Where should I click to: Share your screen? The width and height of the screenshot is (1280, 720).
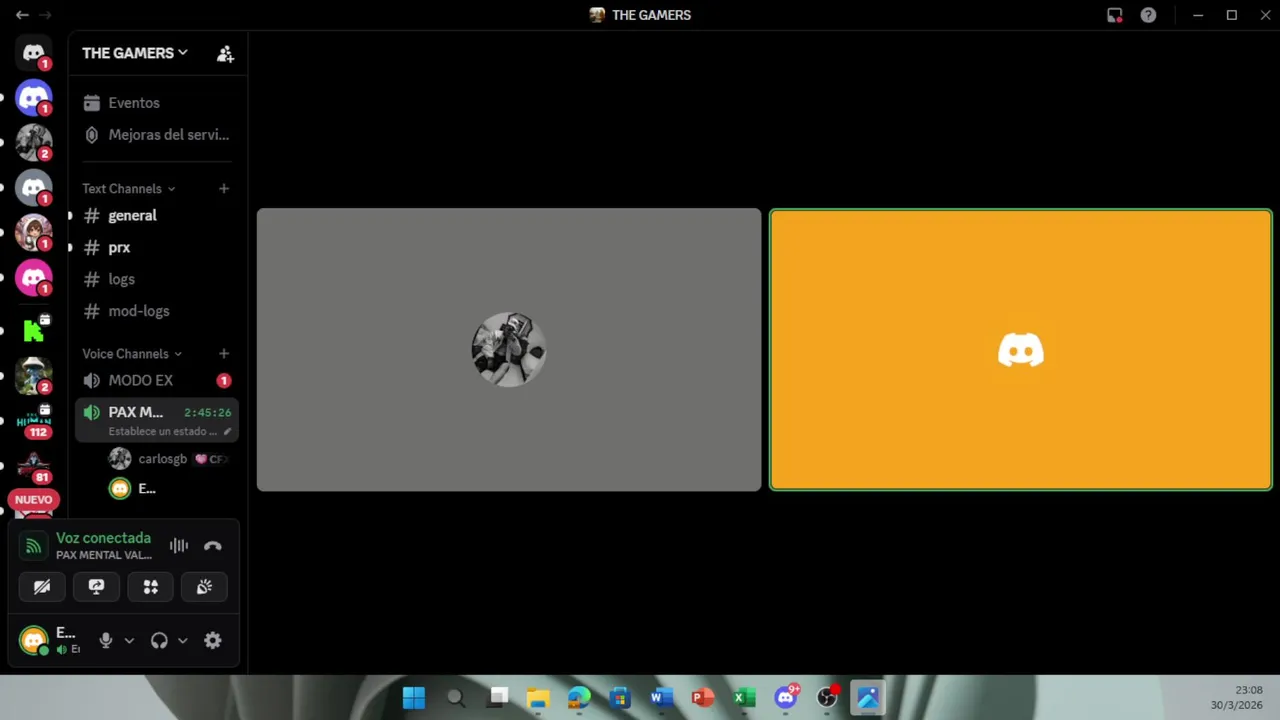point(96,587)
